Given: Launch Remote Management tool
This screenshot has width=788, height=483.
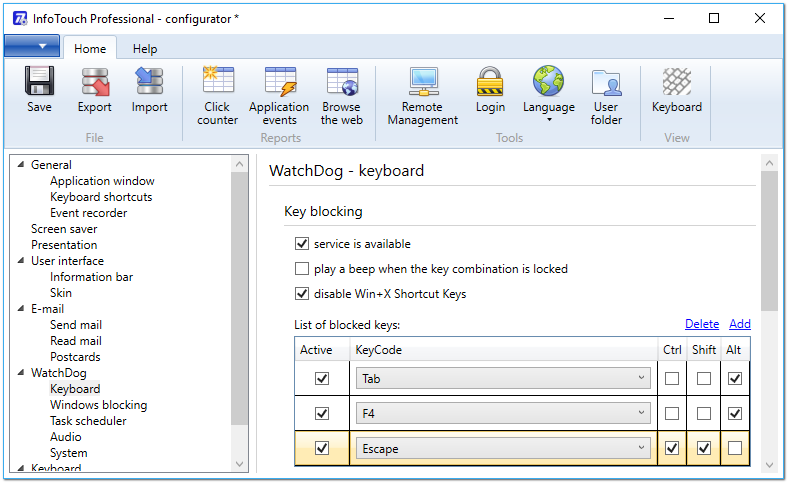Looking at the screenshot, I should click(423, 96).
